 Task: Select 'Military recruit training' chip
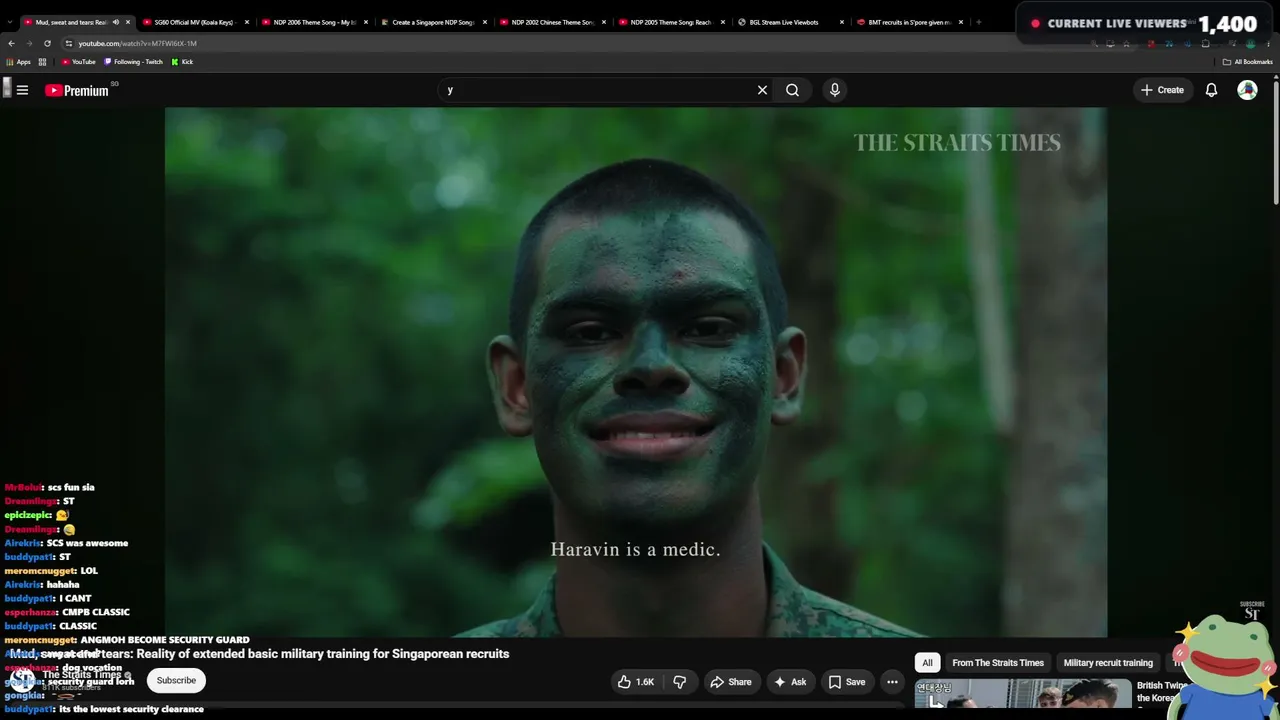[x=1108, y=662]
